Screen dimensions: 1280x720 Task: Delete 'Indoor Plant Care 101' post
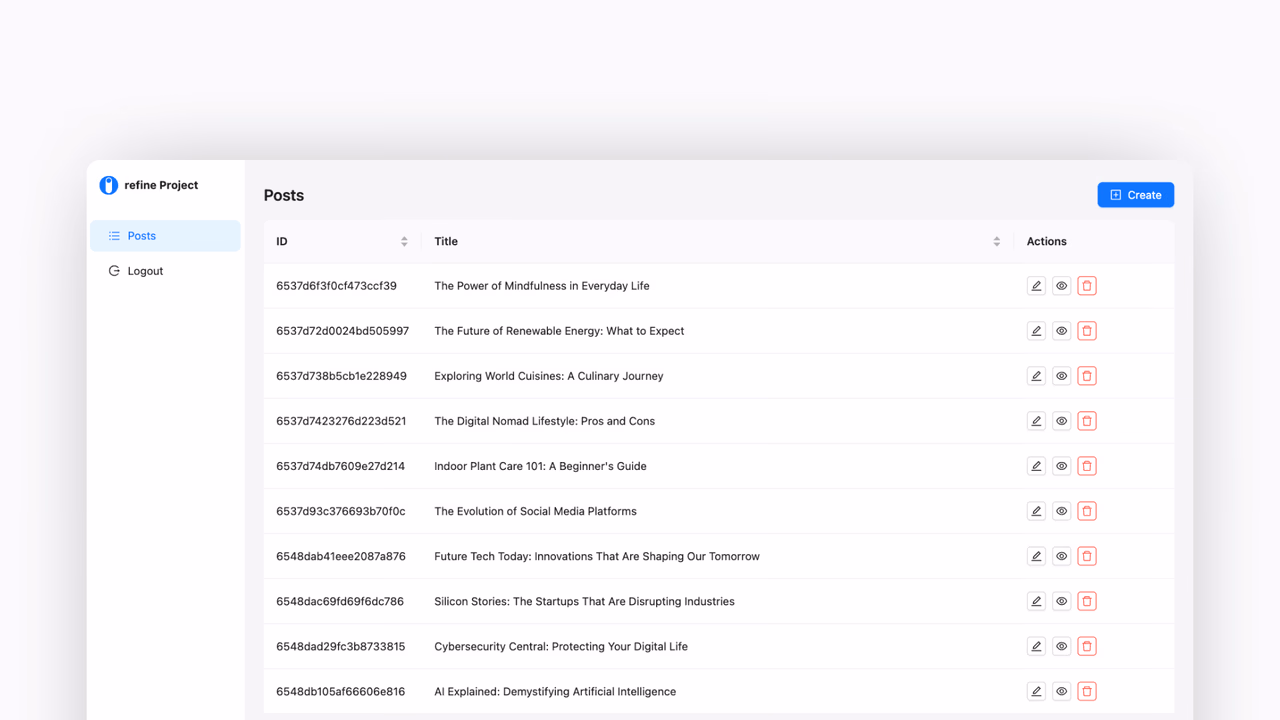click(x=1087, y=466)
